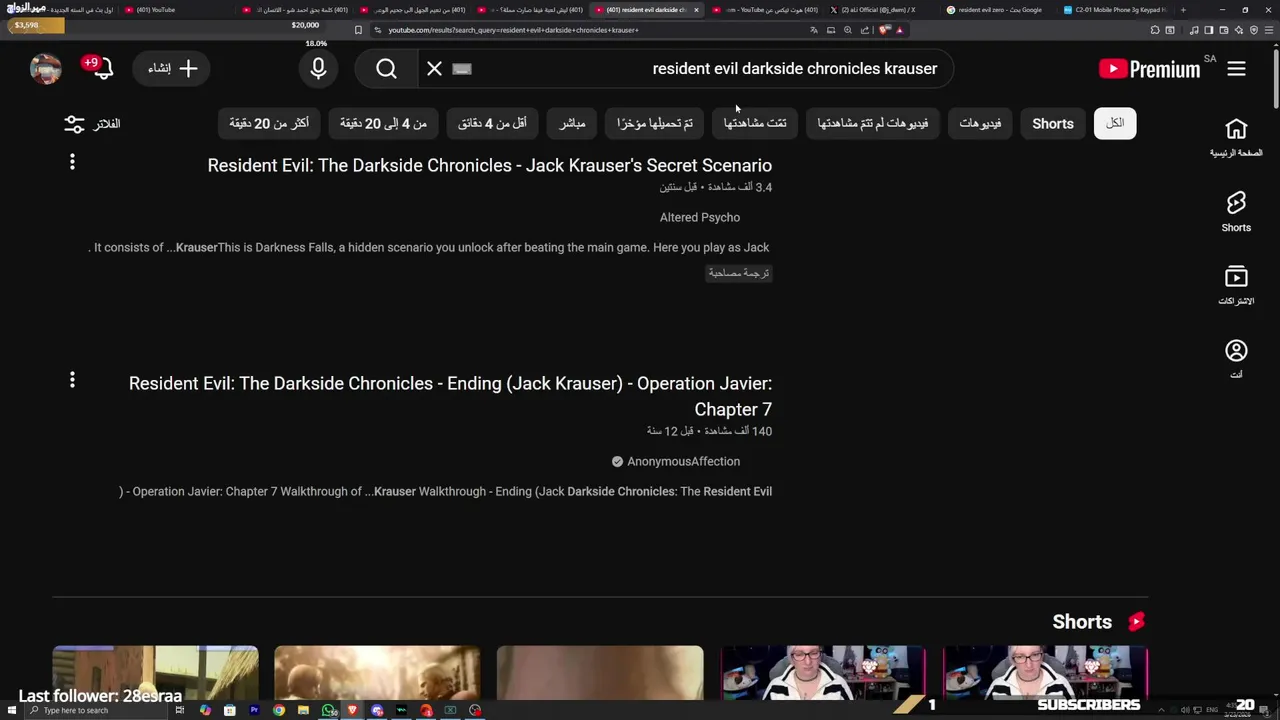This screenshot has width=1280, height=720.
Task: Open the You profile sidebar icon
Action: point(1236,358)
